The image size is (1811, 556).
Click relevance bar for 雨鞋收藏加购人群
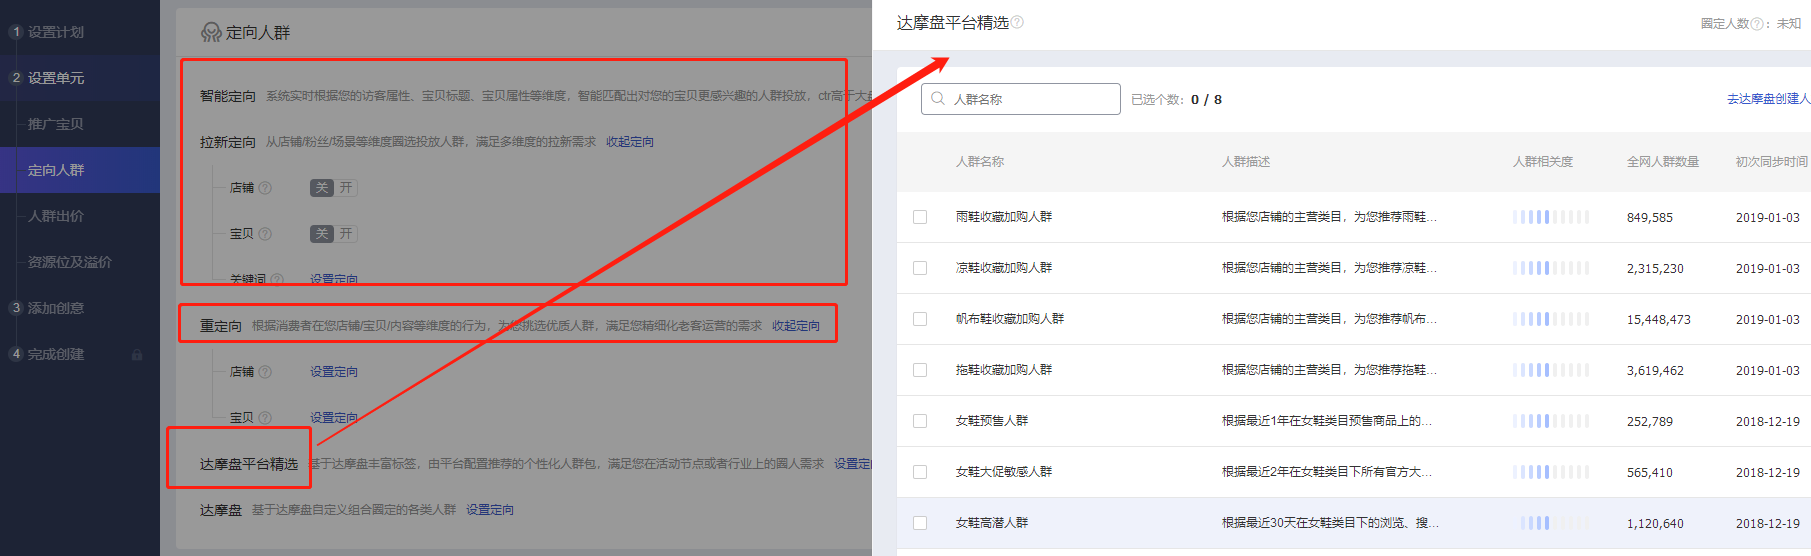(1550, 217)
